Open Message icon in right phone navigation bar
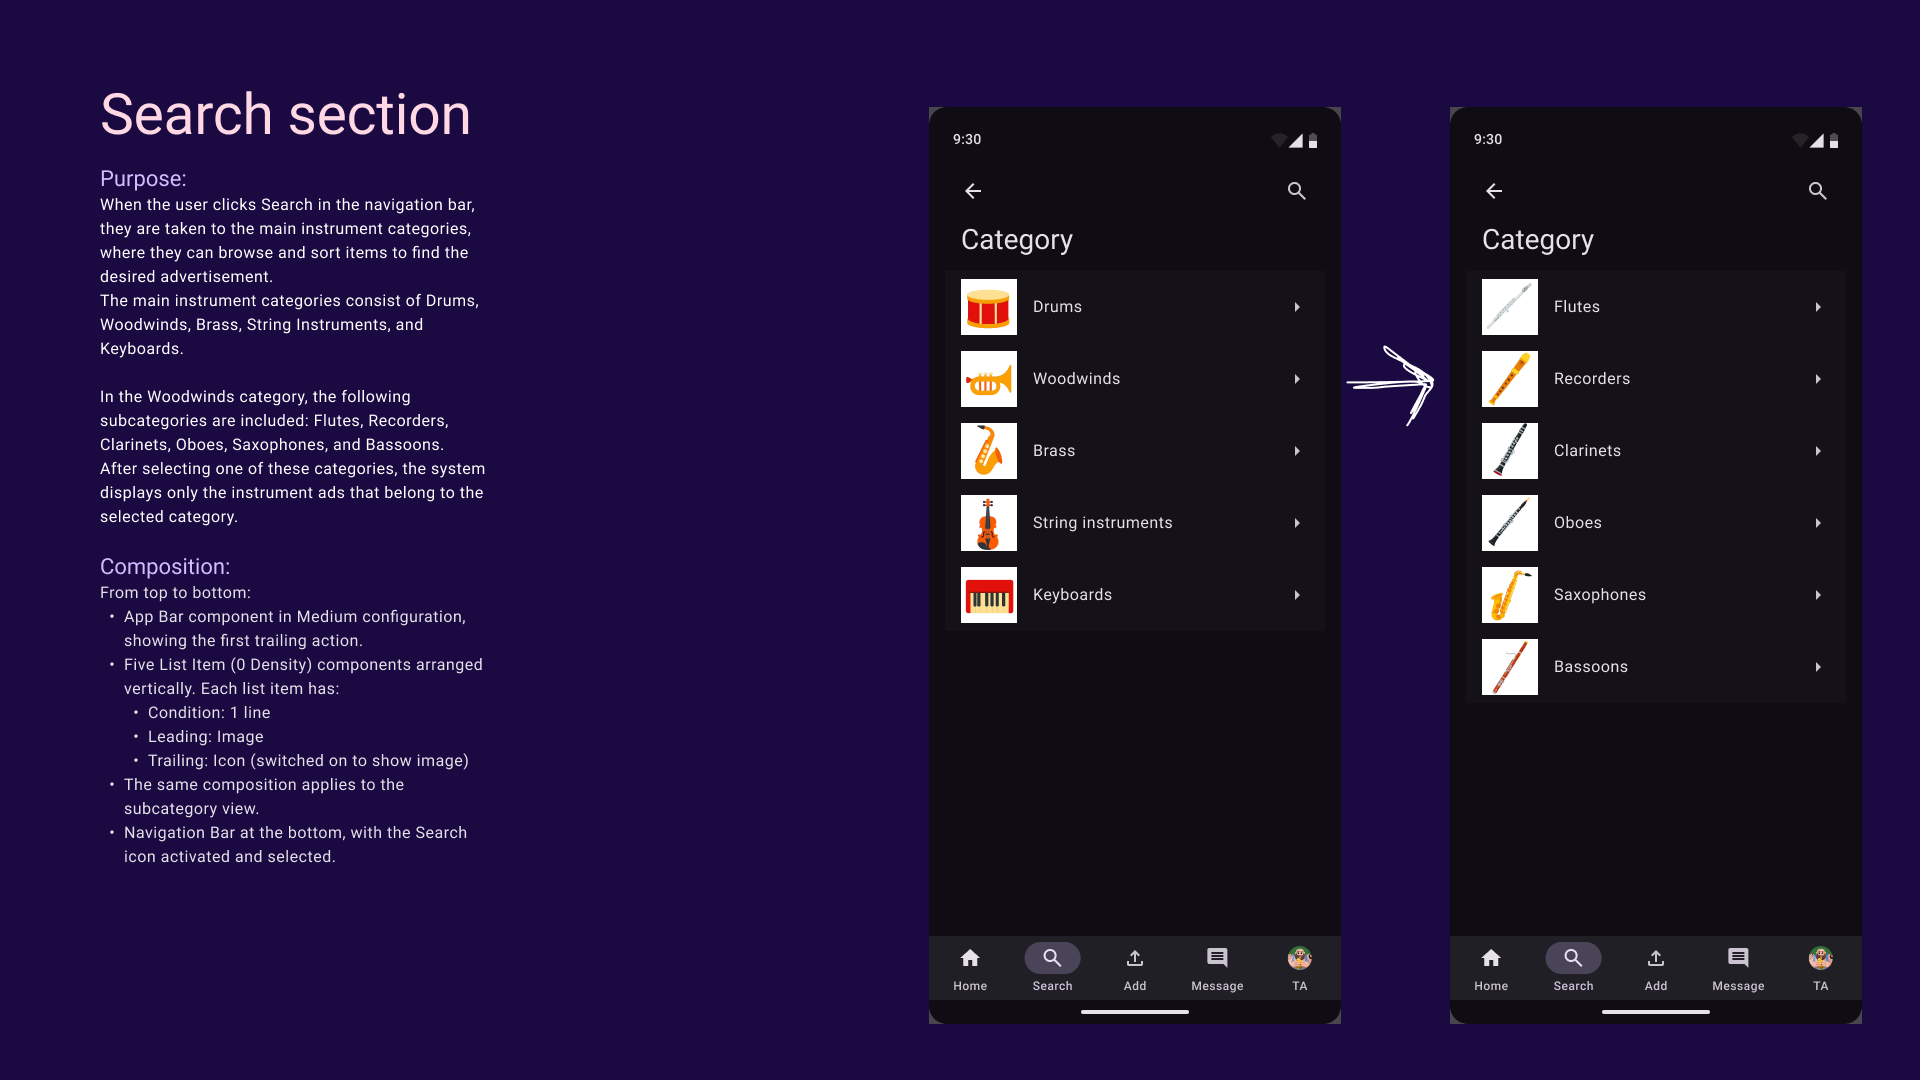 1738,958
